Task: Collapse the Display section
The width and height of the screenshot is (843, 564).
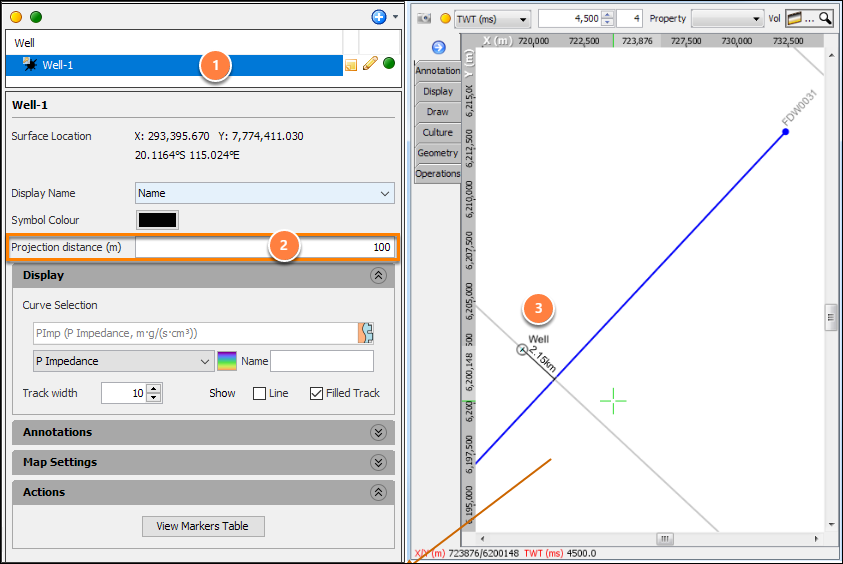Action: point(378,276)
